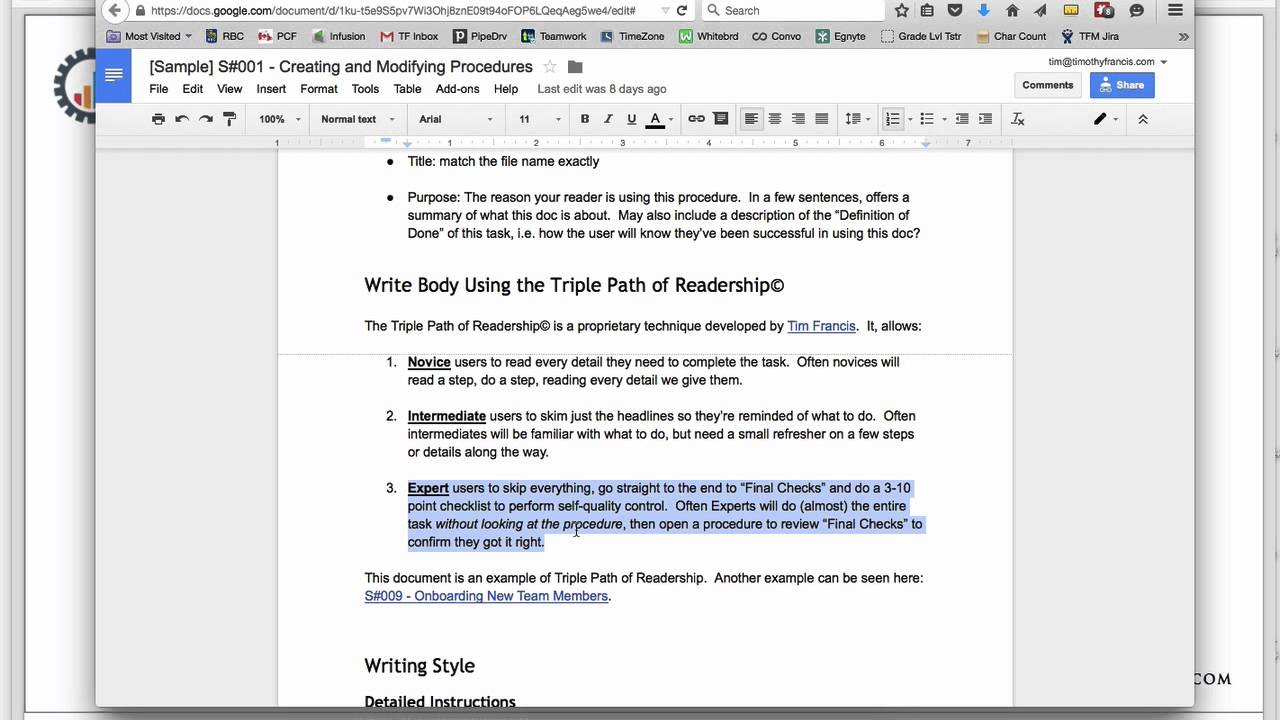Toggle italic formatting
This screenshot has width=1280, height=720.
coord(608,119)
